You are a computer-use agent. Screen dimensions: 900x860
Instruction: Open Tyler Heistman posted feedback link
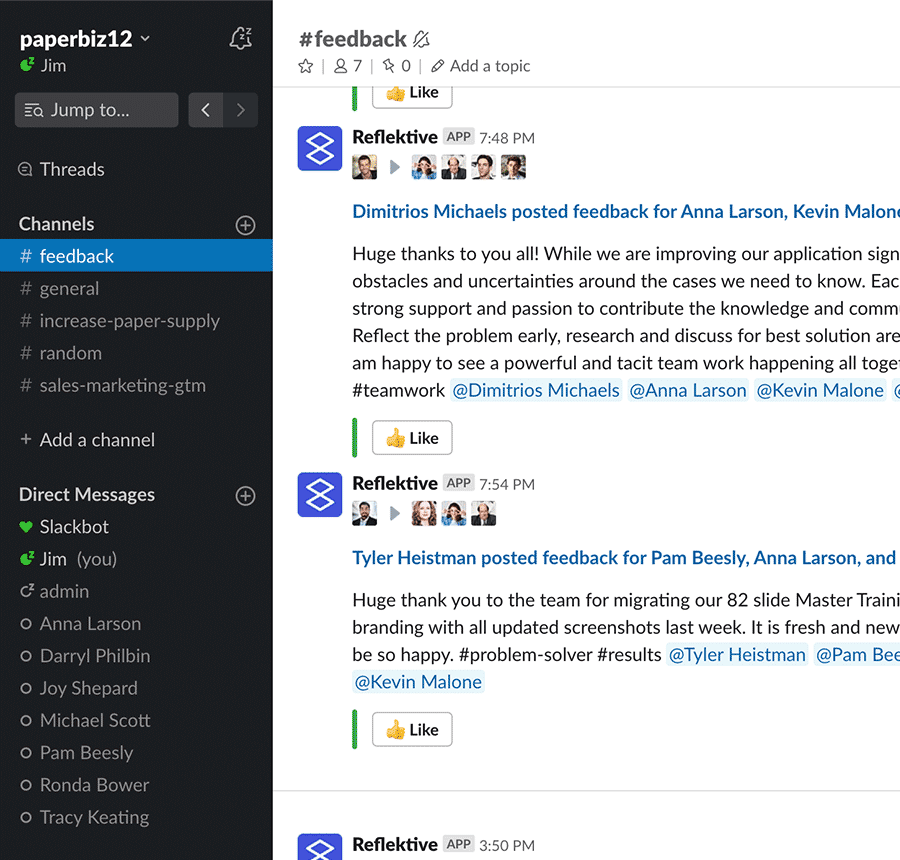[626, 557]
